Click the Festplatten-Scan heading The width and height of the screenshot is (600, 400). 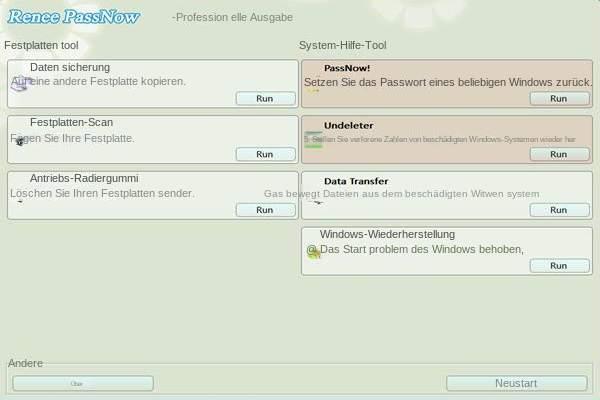click(x=72, y=122)
